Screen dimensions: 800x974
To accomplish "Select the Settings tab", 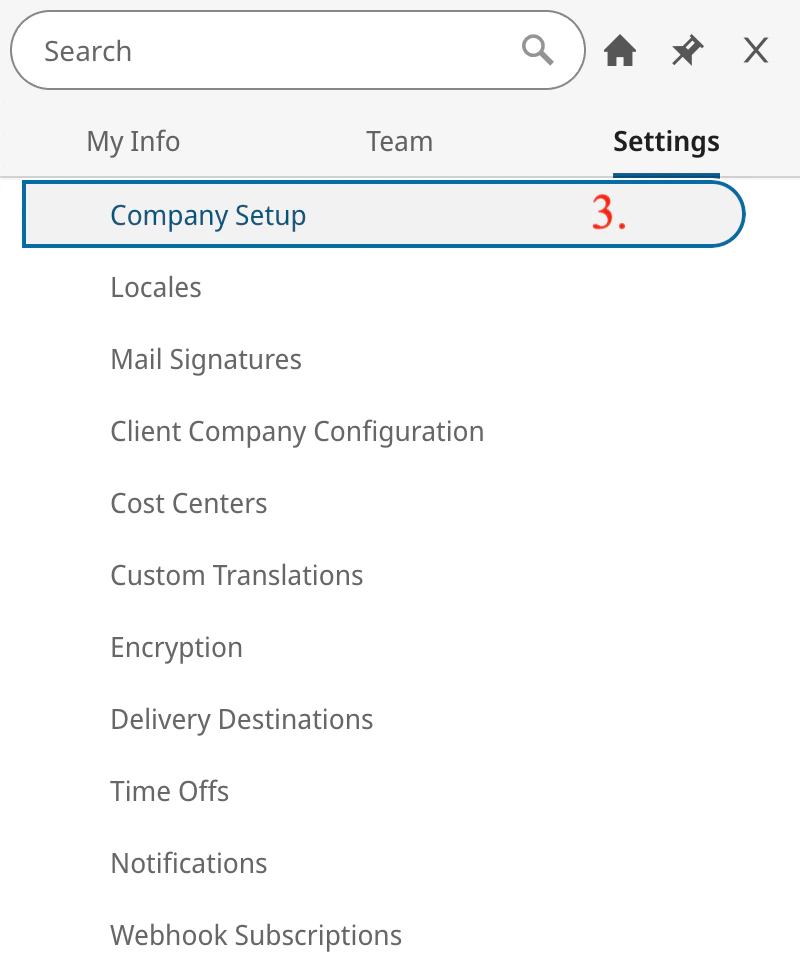I will 666,142.
